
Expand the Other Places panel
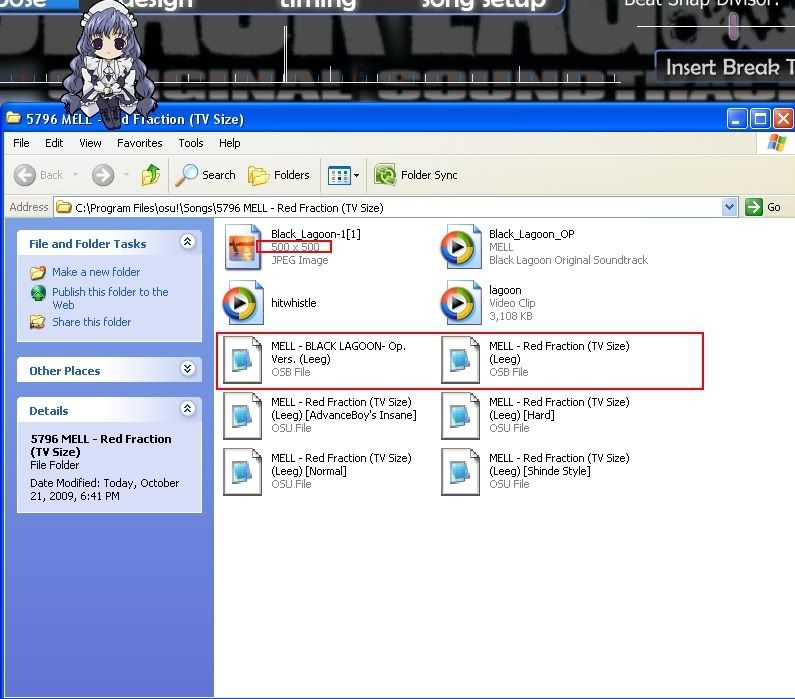click(x=188, y=369)
